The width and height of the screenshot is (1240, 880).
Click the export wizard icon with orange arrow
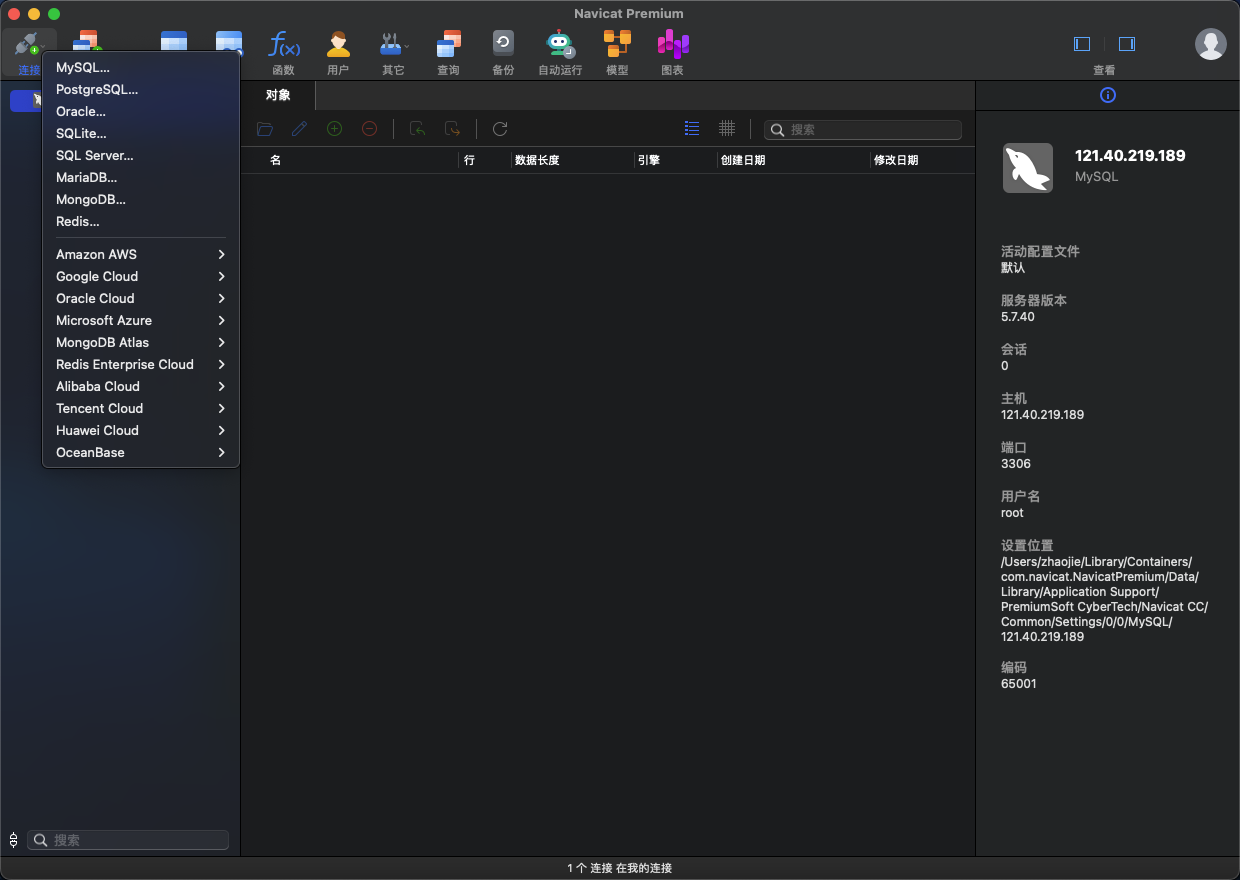coord(452,129)
